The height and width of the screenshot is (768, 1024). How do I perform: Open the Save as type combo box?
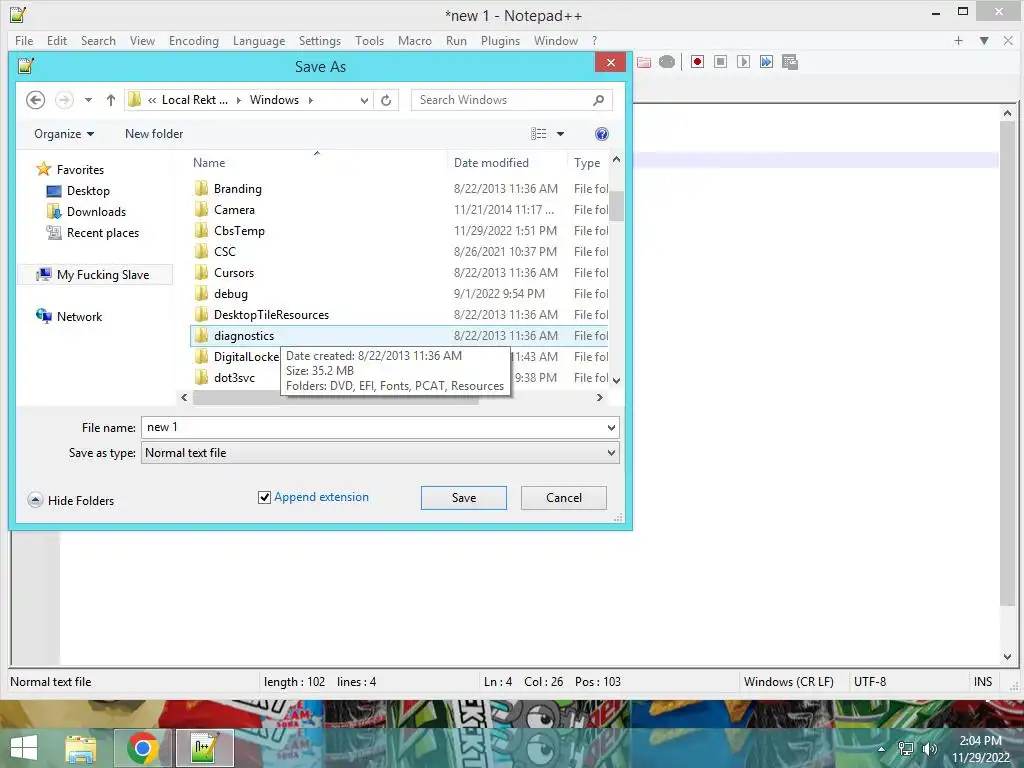click(x=380, y=453)
